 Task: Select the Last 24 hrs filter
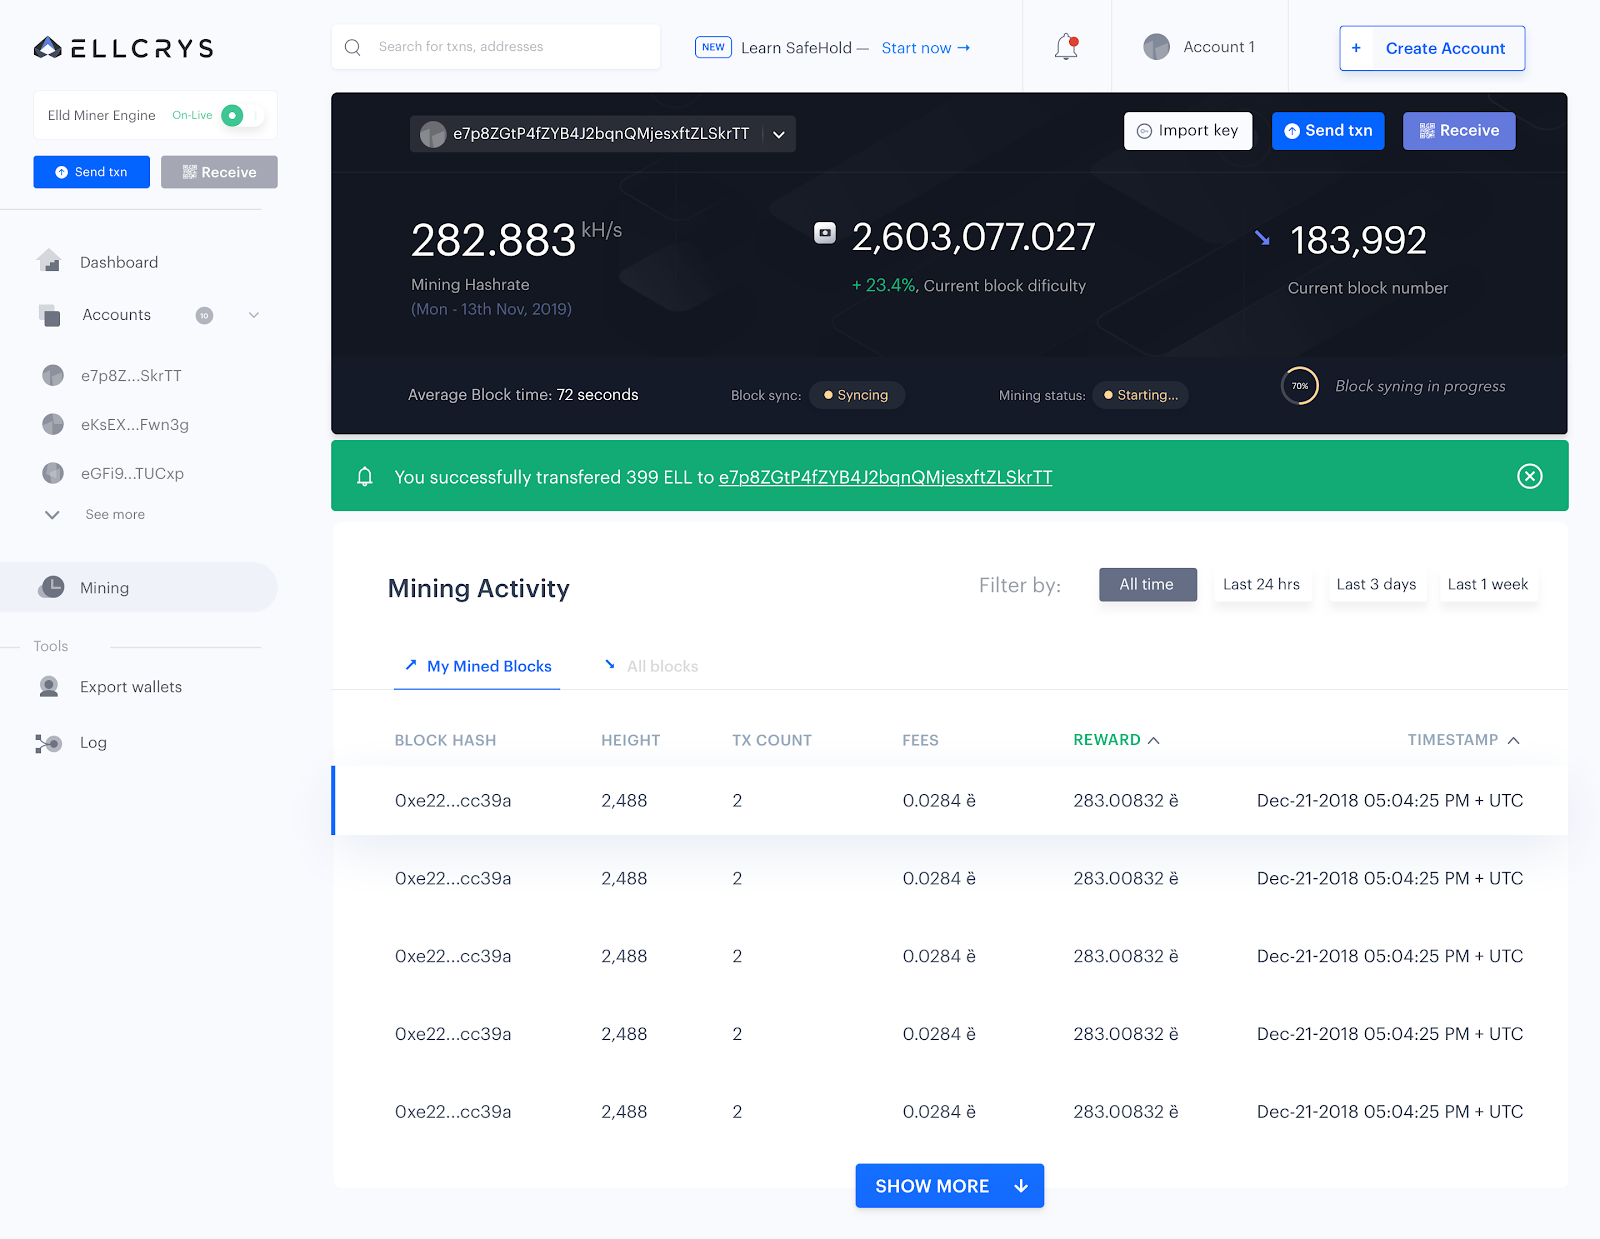1262,584
